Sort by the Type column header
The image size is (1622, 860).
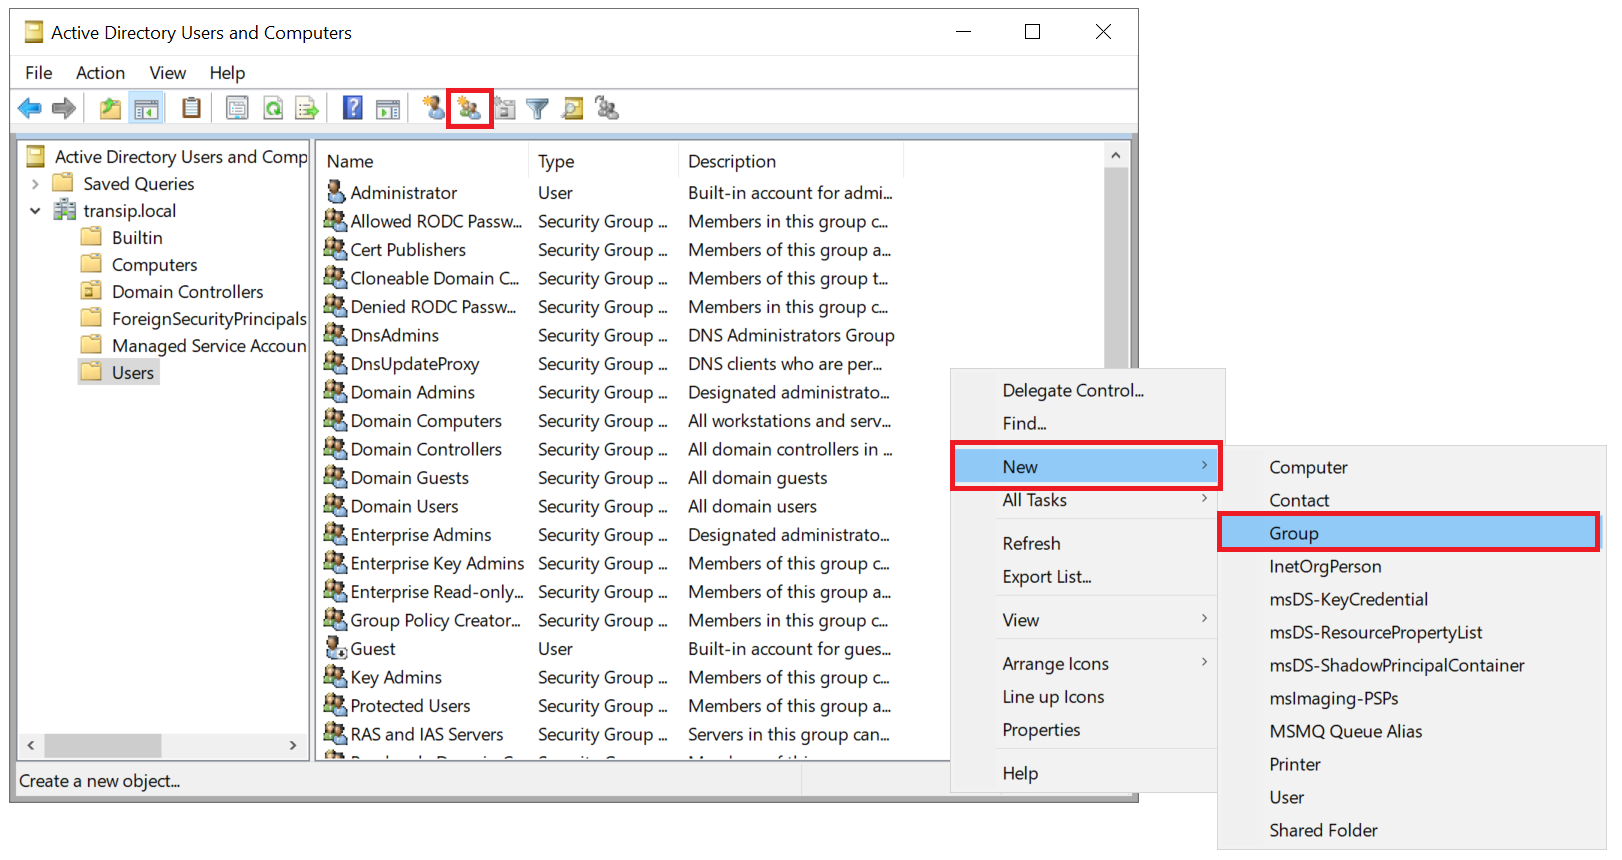point(604,161)
